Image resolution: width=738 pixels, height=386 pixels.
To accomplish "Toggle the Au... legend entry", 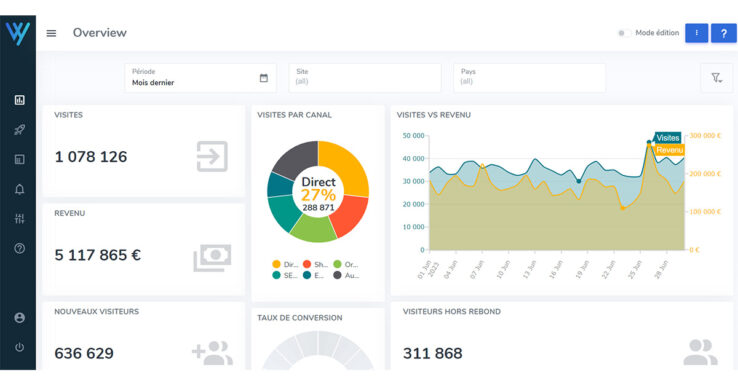I will 346,275.
